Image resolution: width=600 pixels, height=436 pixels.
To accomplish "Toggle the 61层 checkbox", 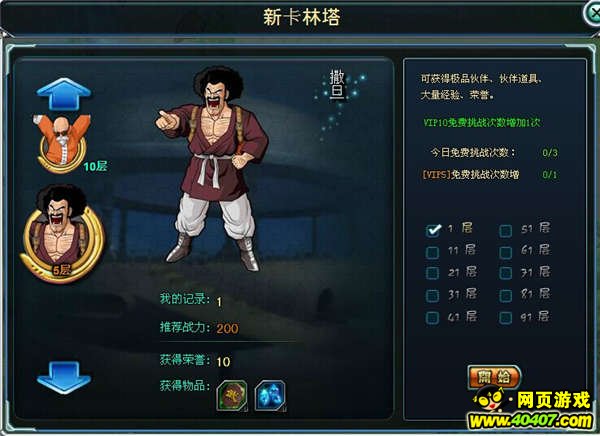I will coord(505,252).
